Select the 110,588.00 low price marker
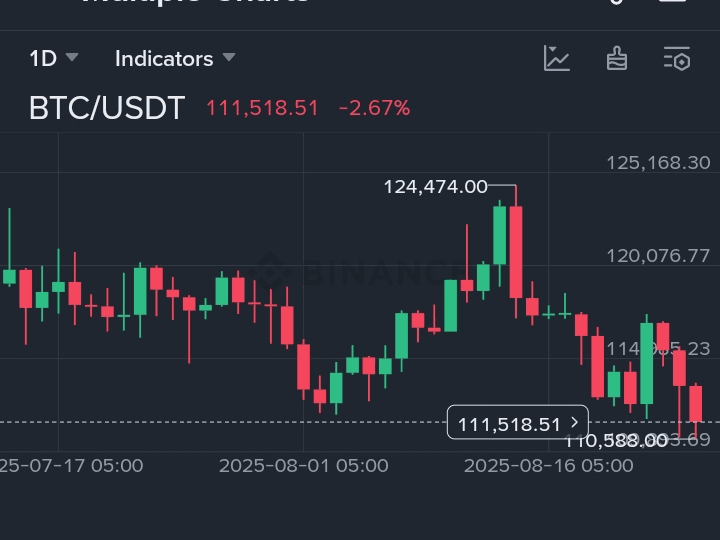This screenshot has width=720, height=540. (x=616, y=440)
